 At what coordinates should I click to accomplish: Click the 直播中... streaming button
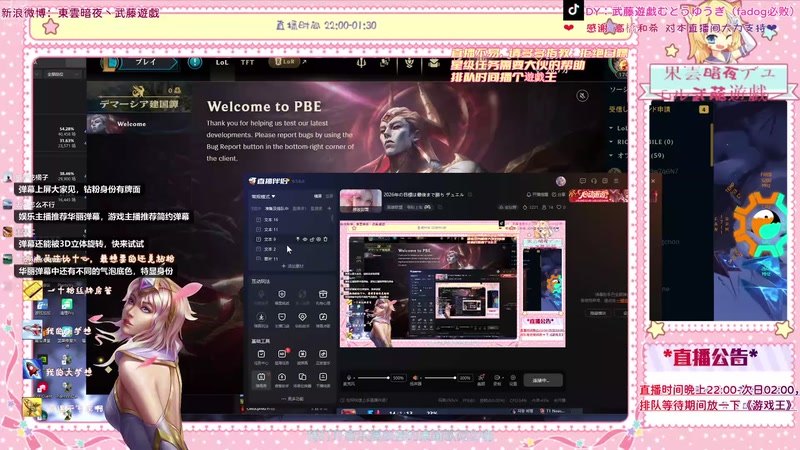[x=543, y=380]
